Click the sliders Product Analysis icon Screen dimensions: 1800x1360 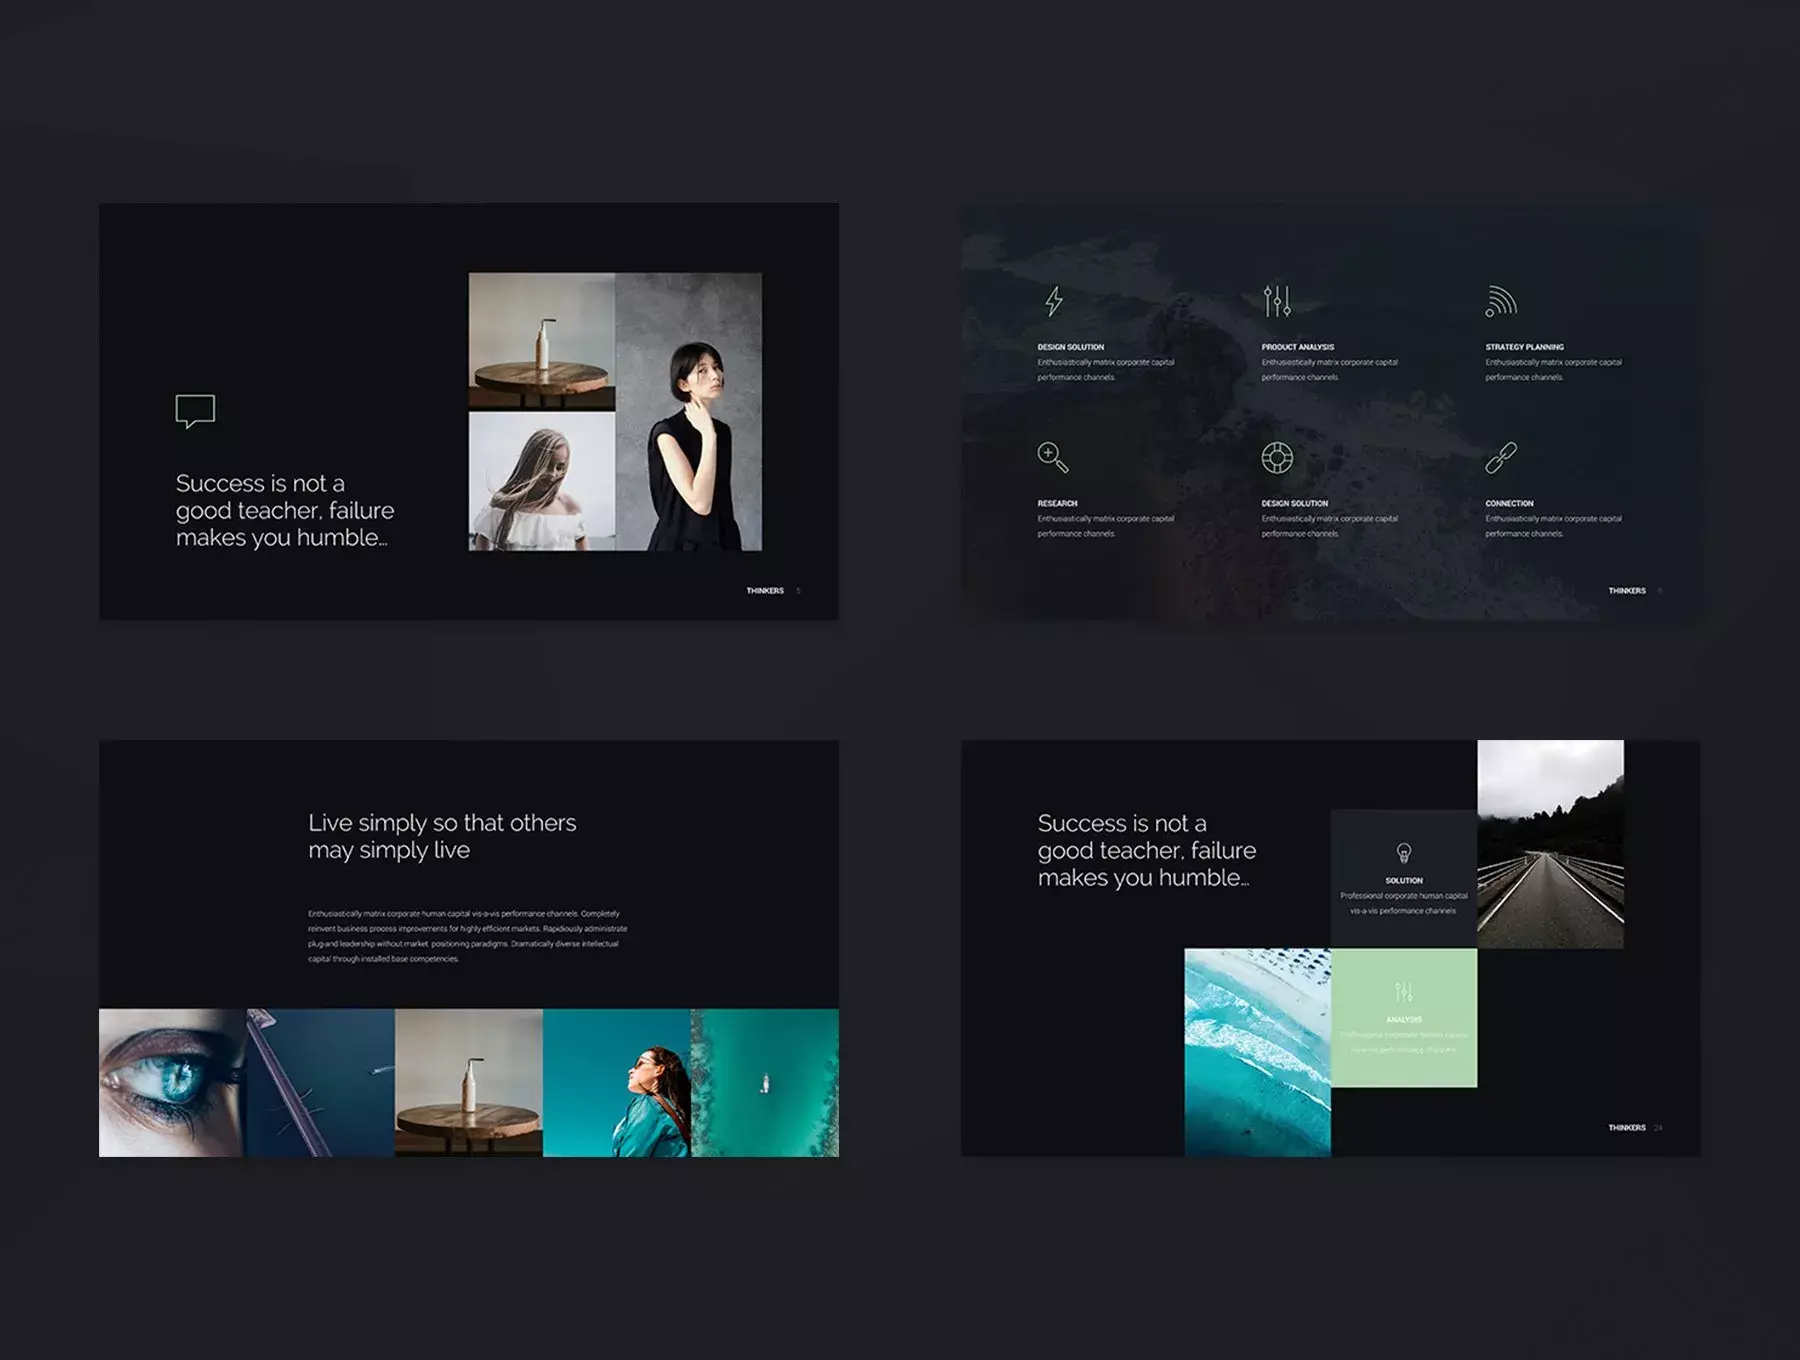coord(1277,301)
